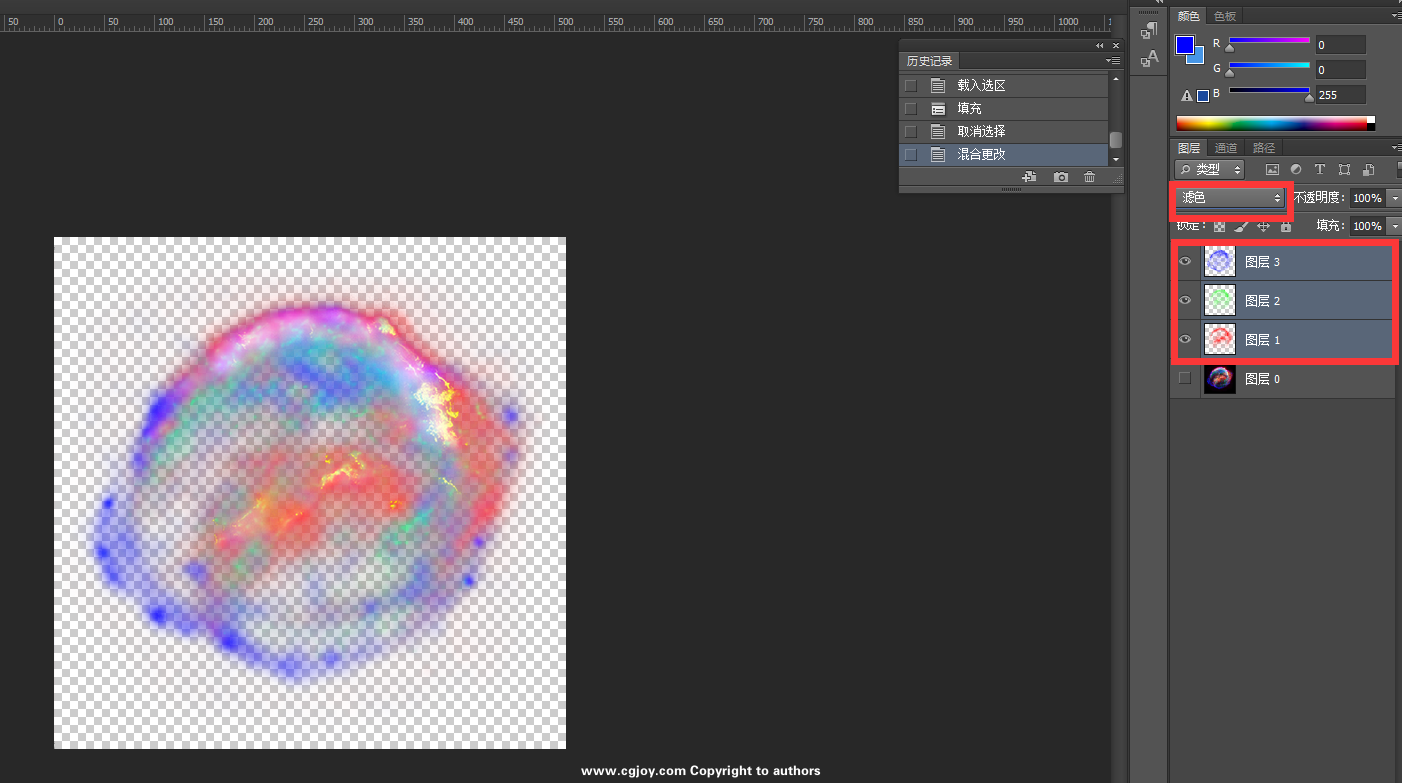
Task: Expand the fill slider arrow
Action: point(1394,226)
